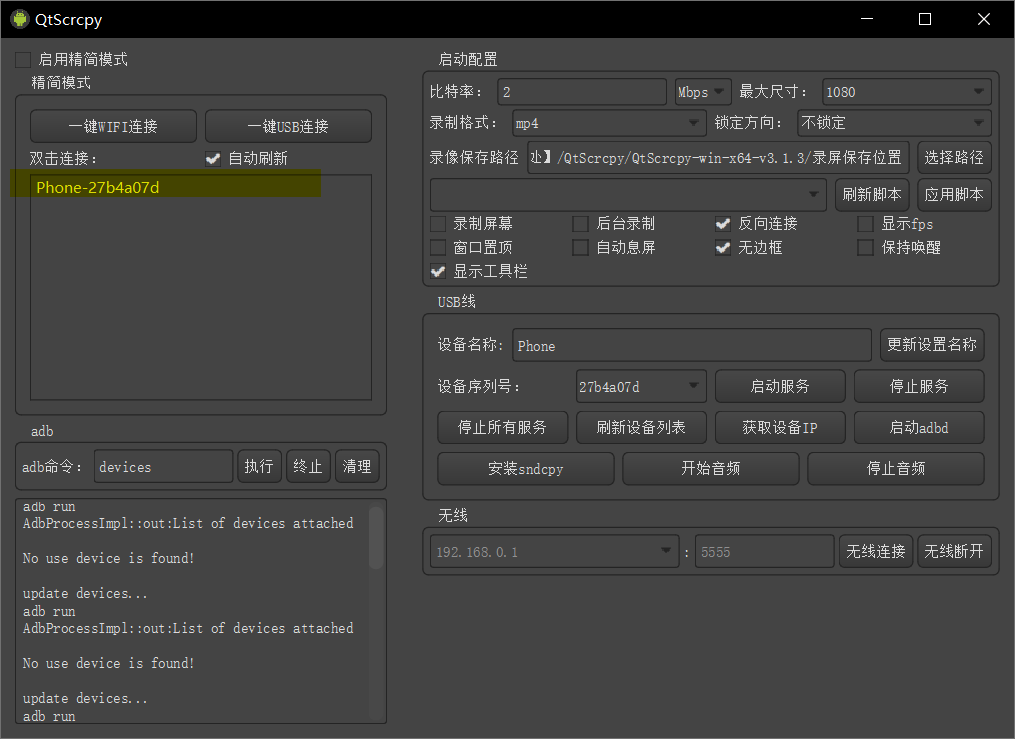Click the 清理 log button
Screen dimensions: 1015x739
click(357, 467)
